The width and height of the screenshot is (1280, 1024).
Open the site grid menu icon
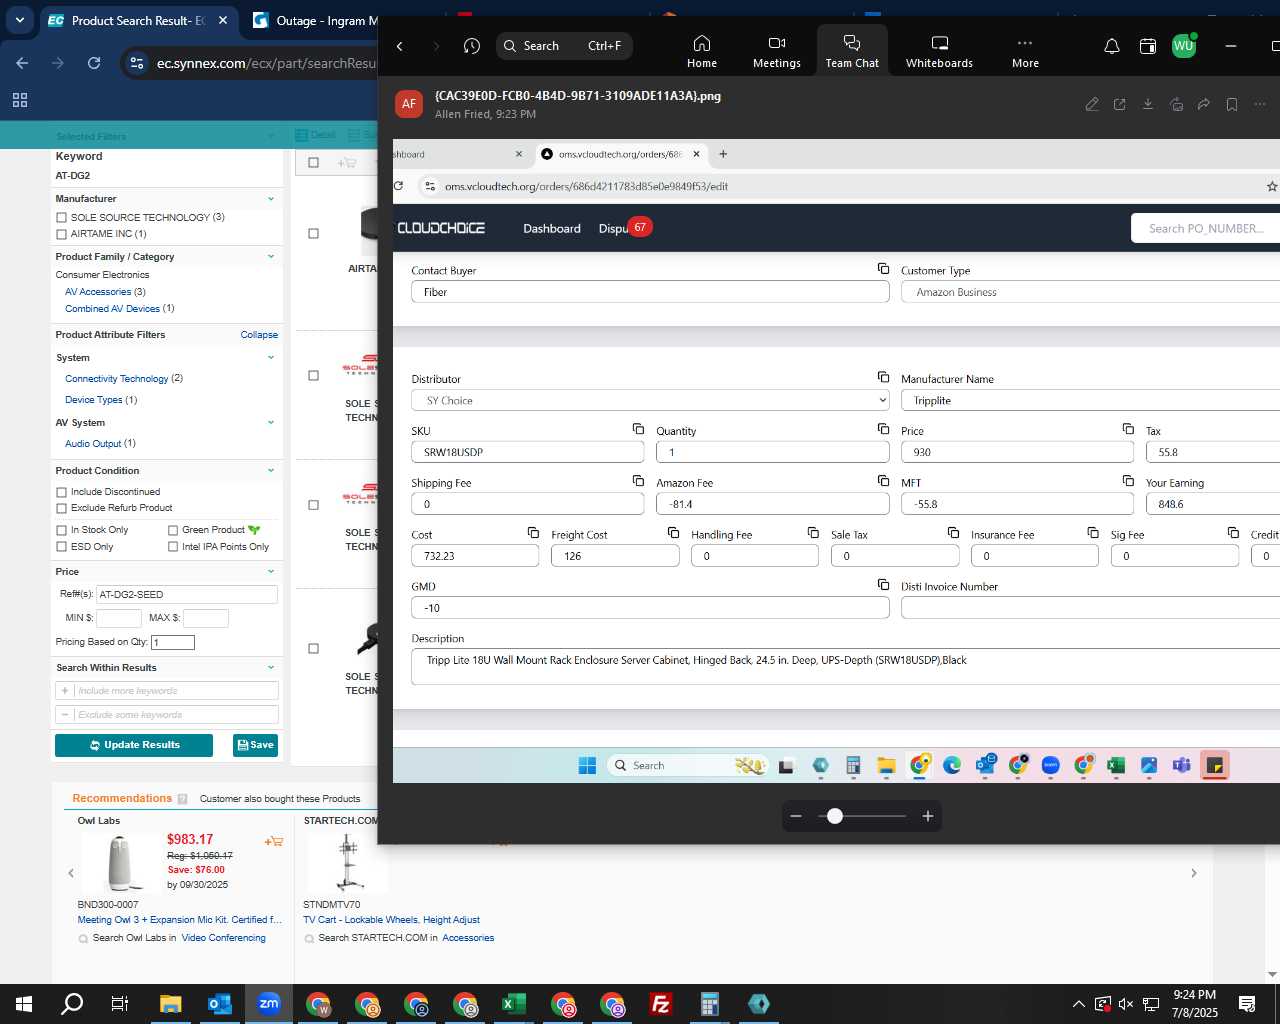coord(20,100)
